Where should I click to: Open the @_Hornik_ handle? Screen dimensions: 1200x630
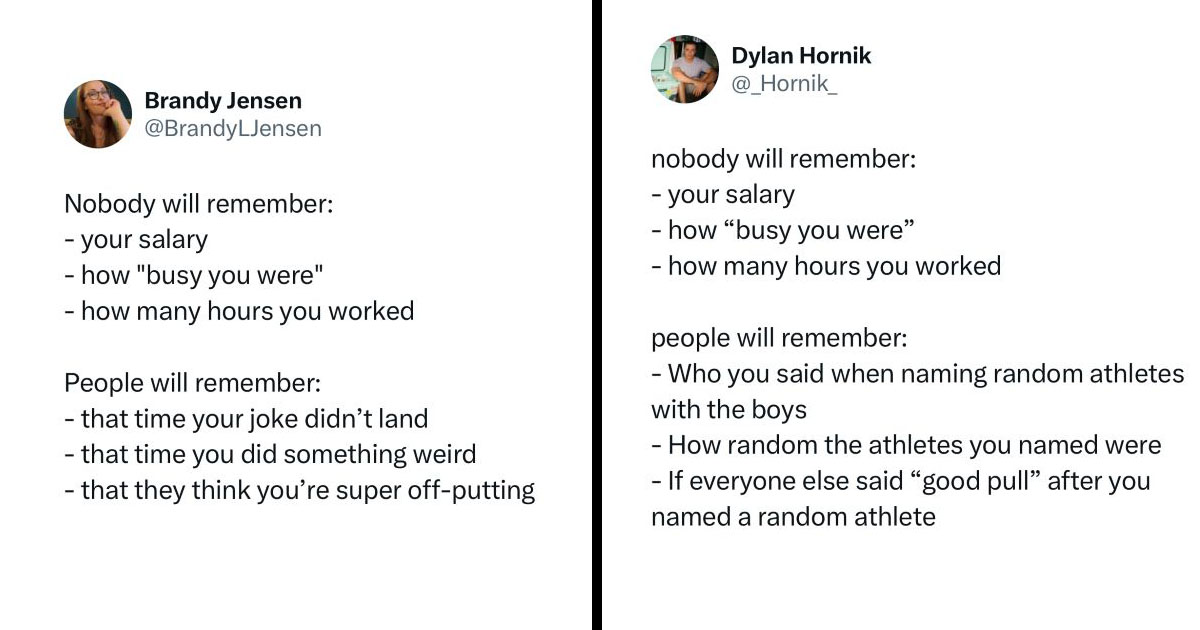pos(784,83)
